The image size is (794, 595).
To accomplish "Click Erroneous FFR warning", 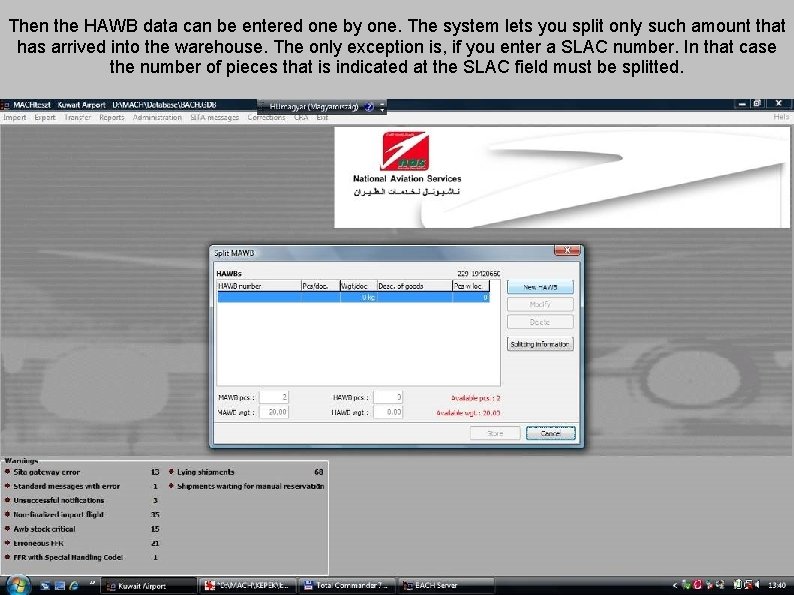I will 38,543.
